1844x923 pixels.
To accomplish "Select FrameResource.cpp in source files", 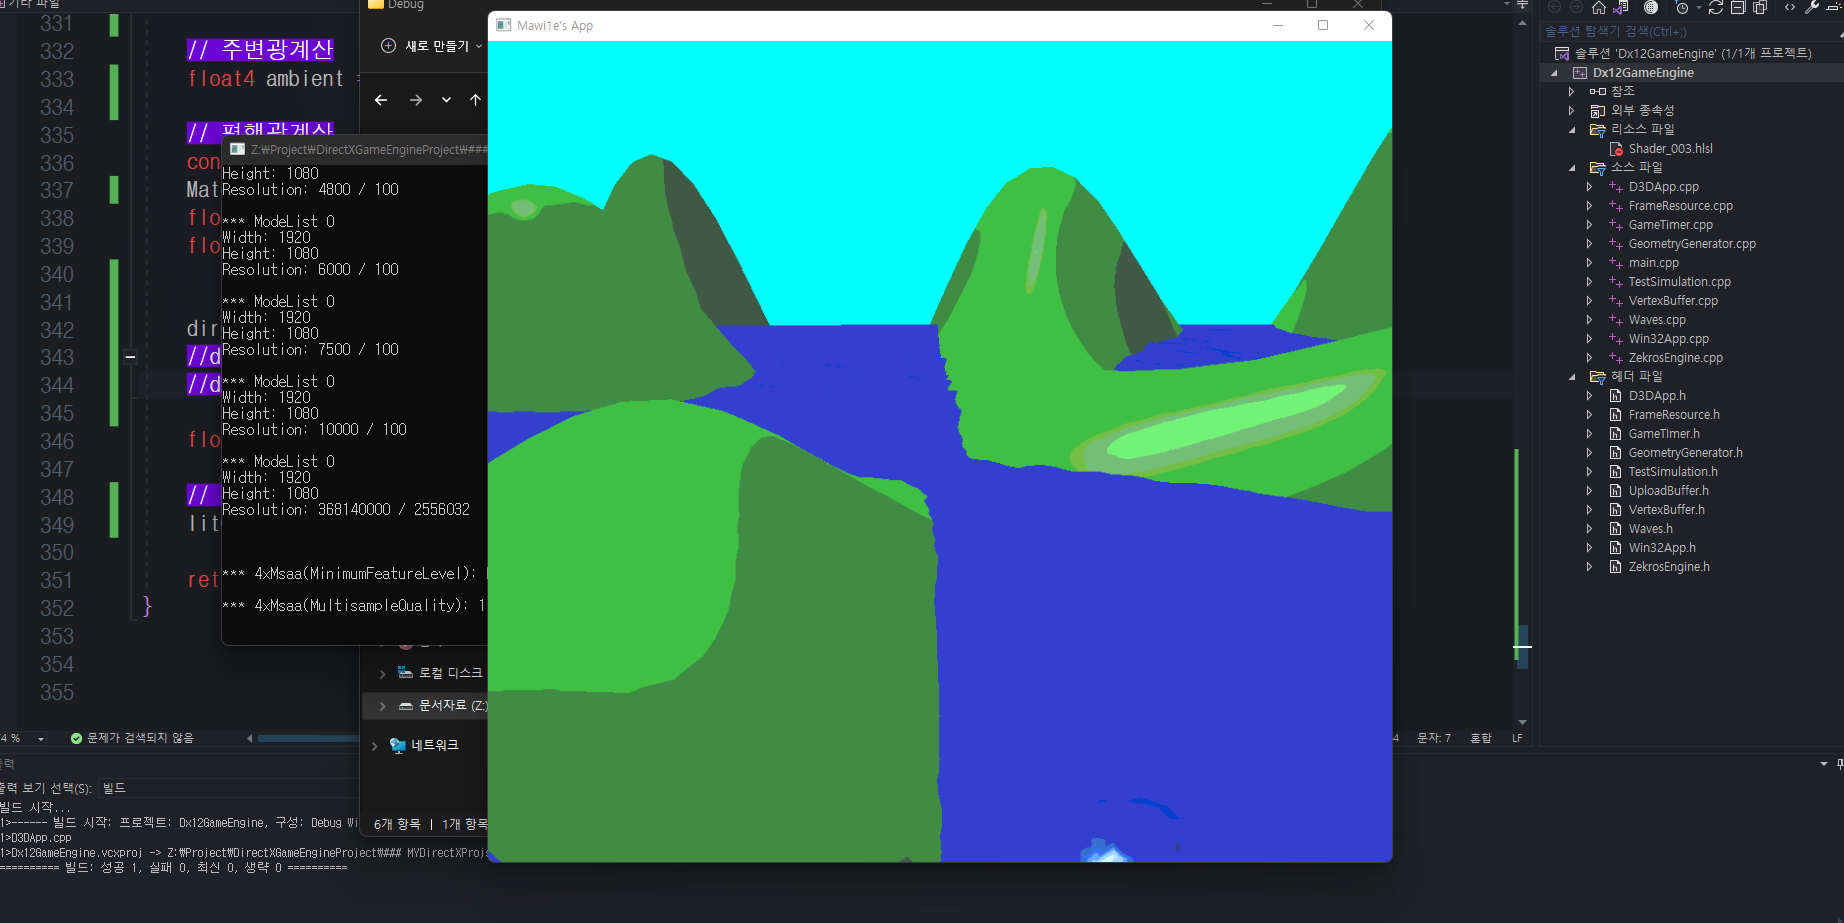I will click(x=1680, y=205).
